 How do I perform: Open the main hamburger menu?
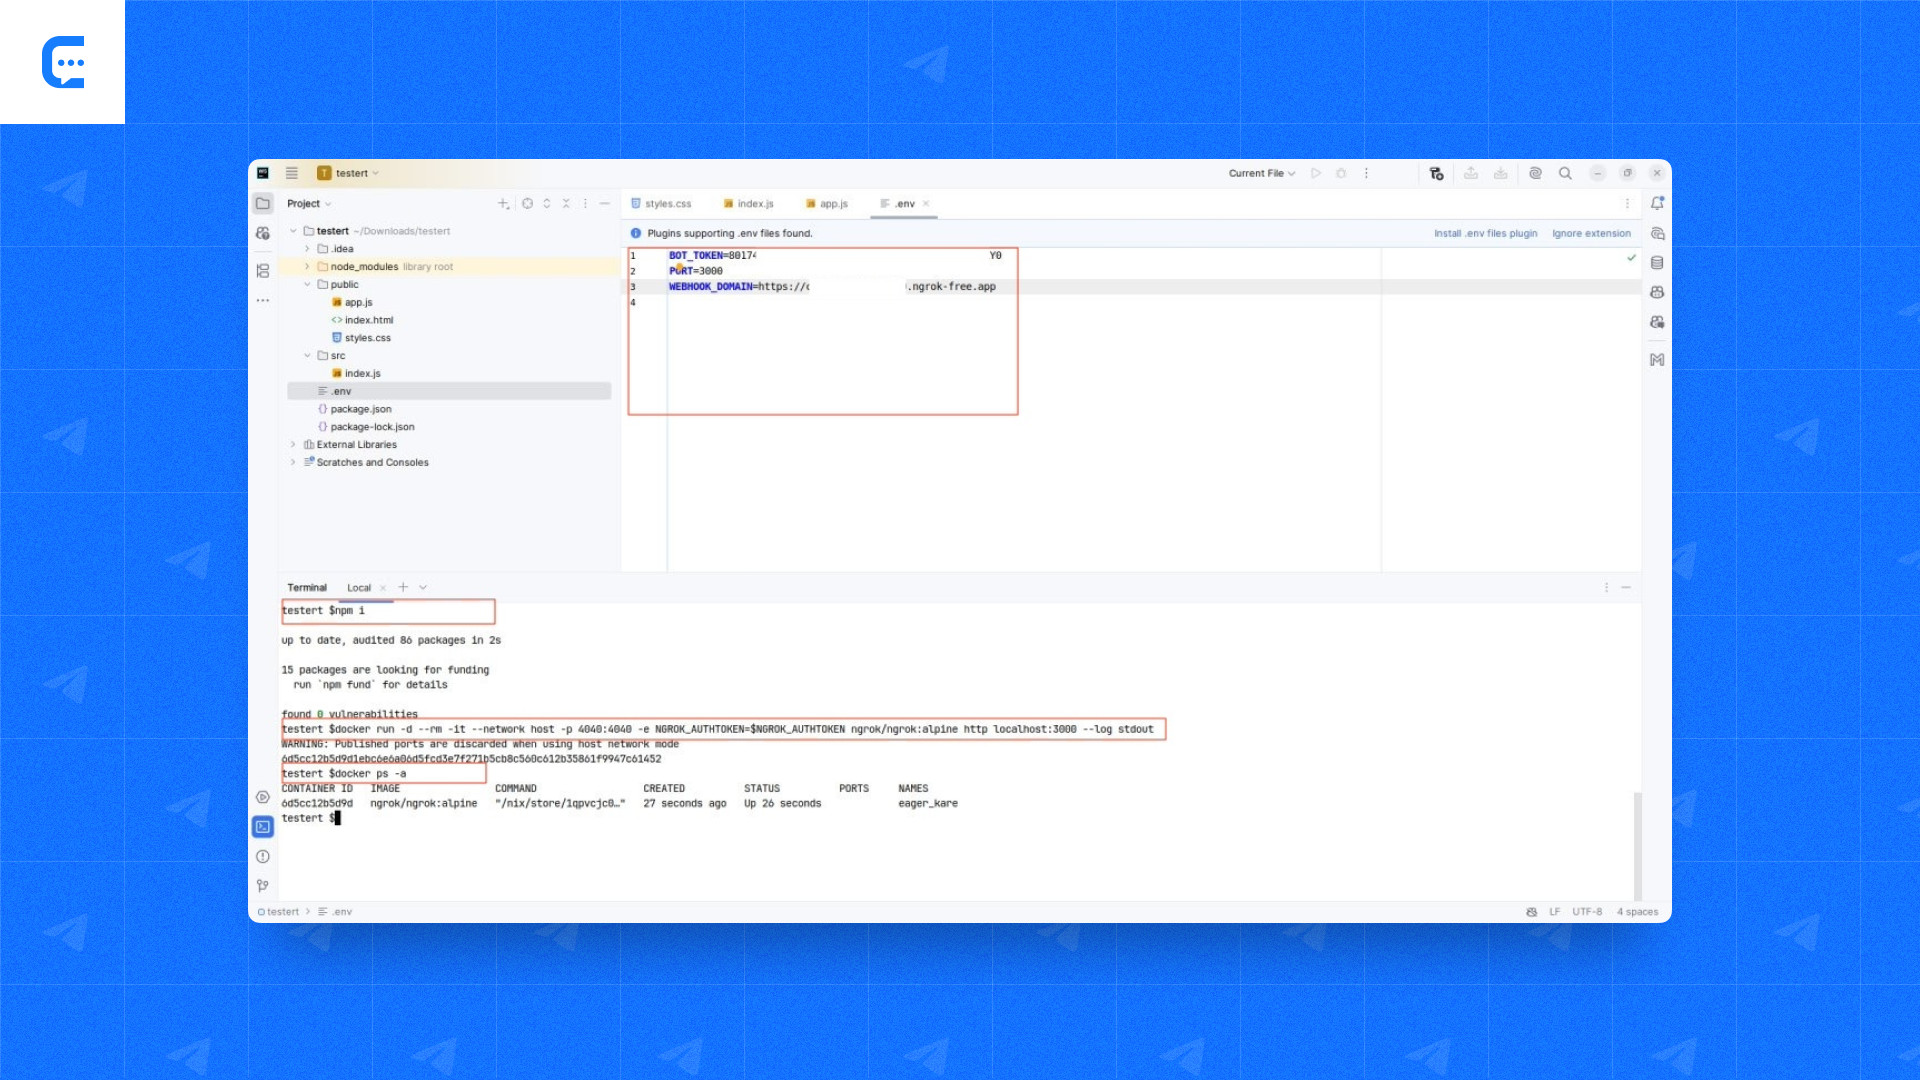[292, 173]
